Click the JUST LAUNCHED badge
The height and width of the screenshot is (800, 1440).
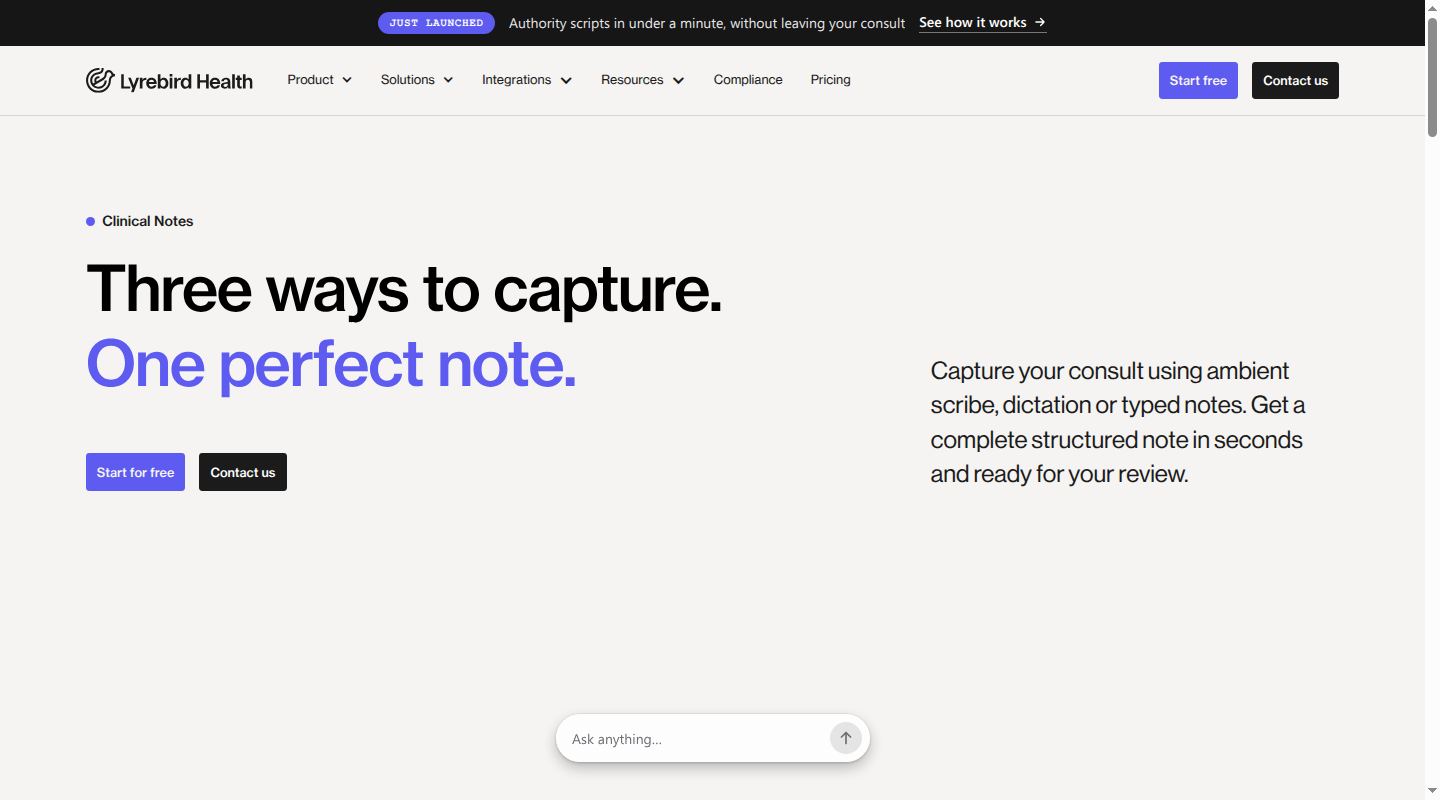point(436,23)
